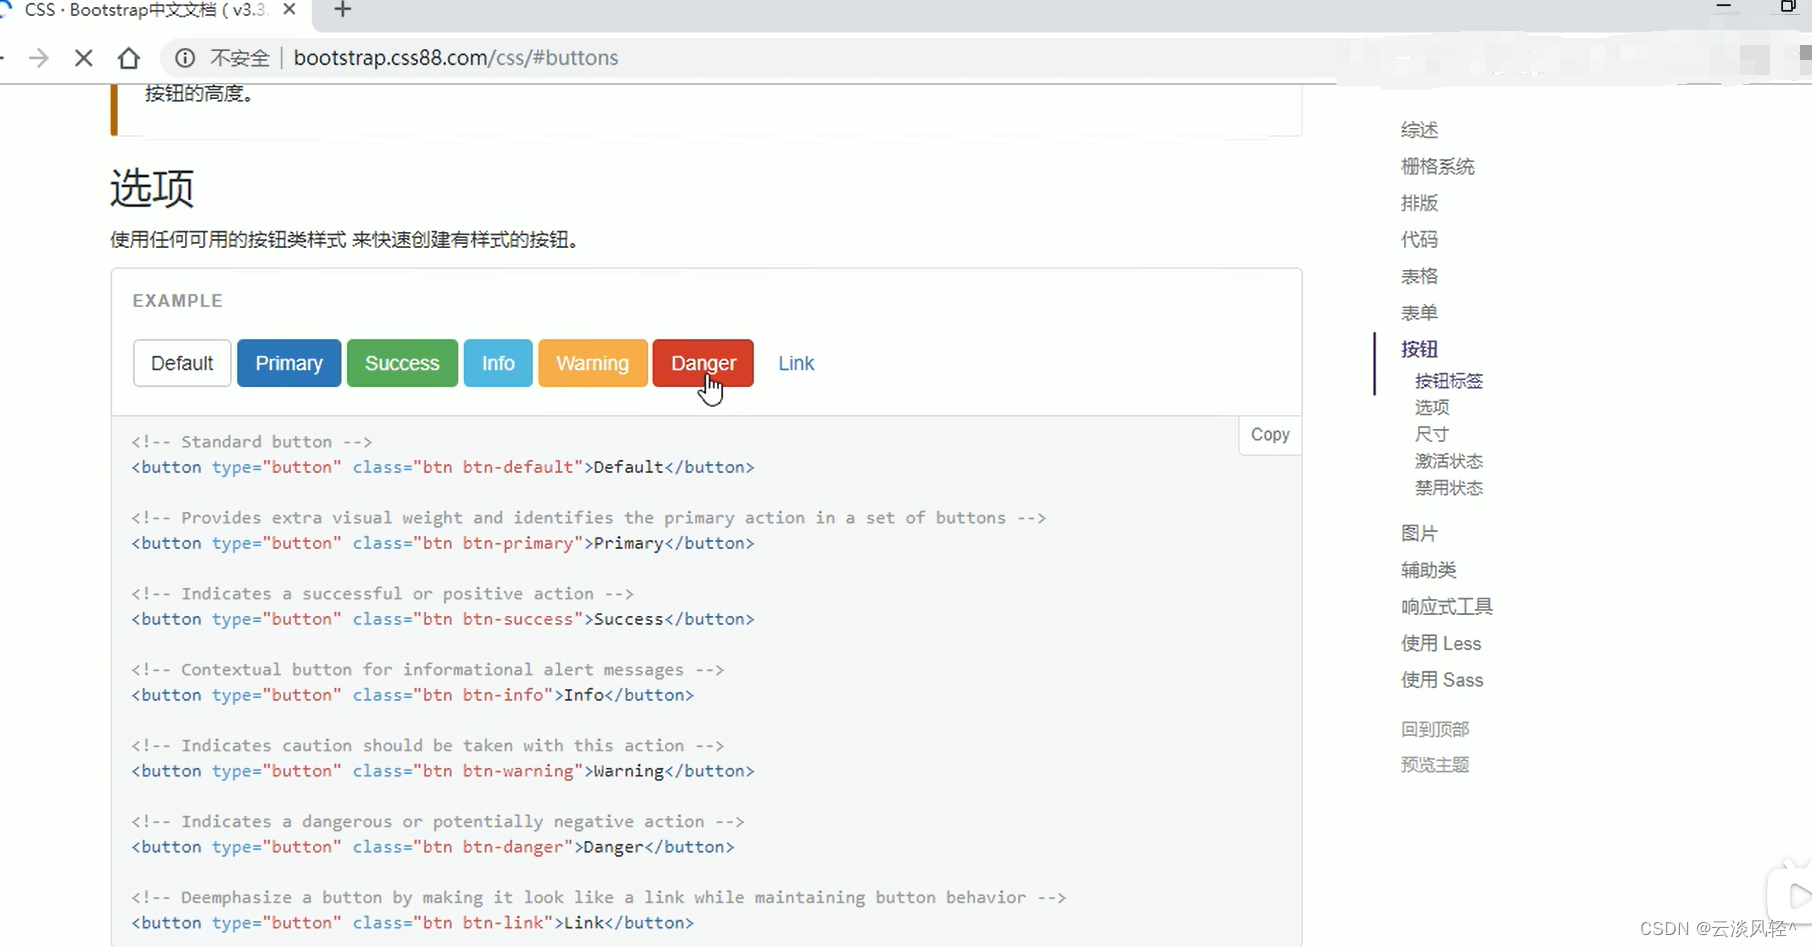This screenshot has width=1812, height=947.
Task: Copy the example code snippet
Action: pyautogui.click(x=1270, y=435)
